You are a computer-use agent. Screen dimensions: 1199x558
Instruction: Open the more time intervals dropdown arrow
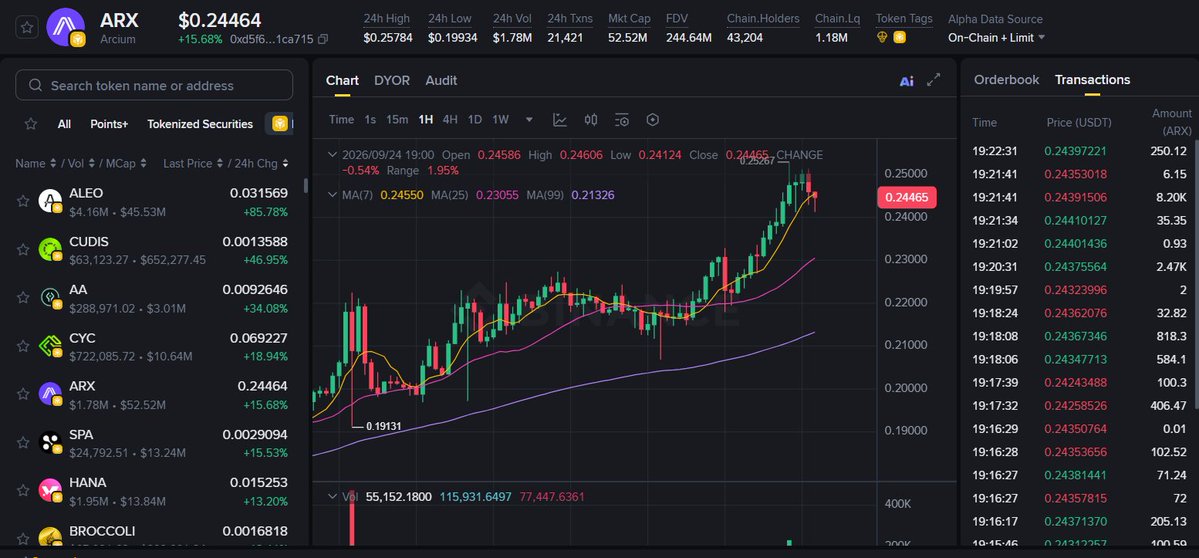pos(529,120)
